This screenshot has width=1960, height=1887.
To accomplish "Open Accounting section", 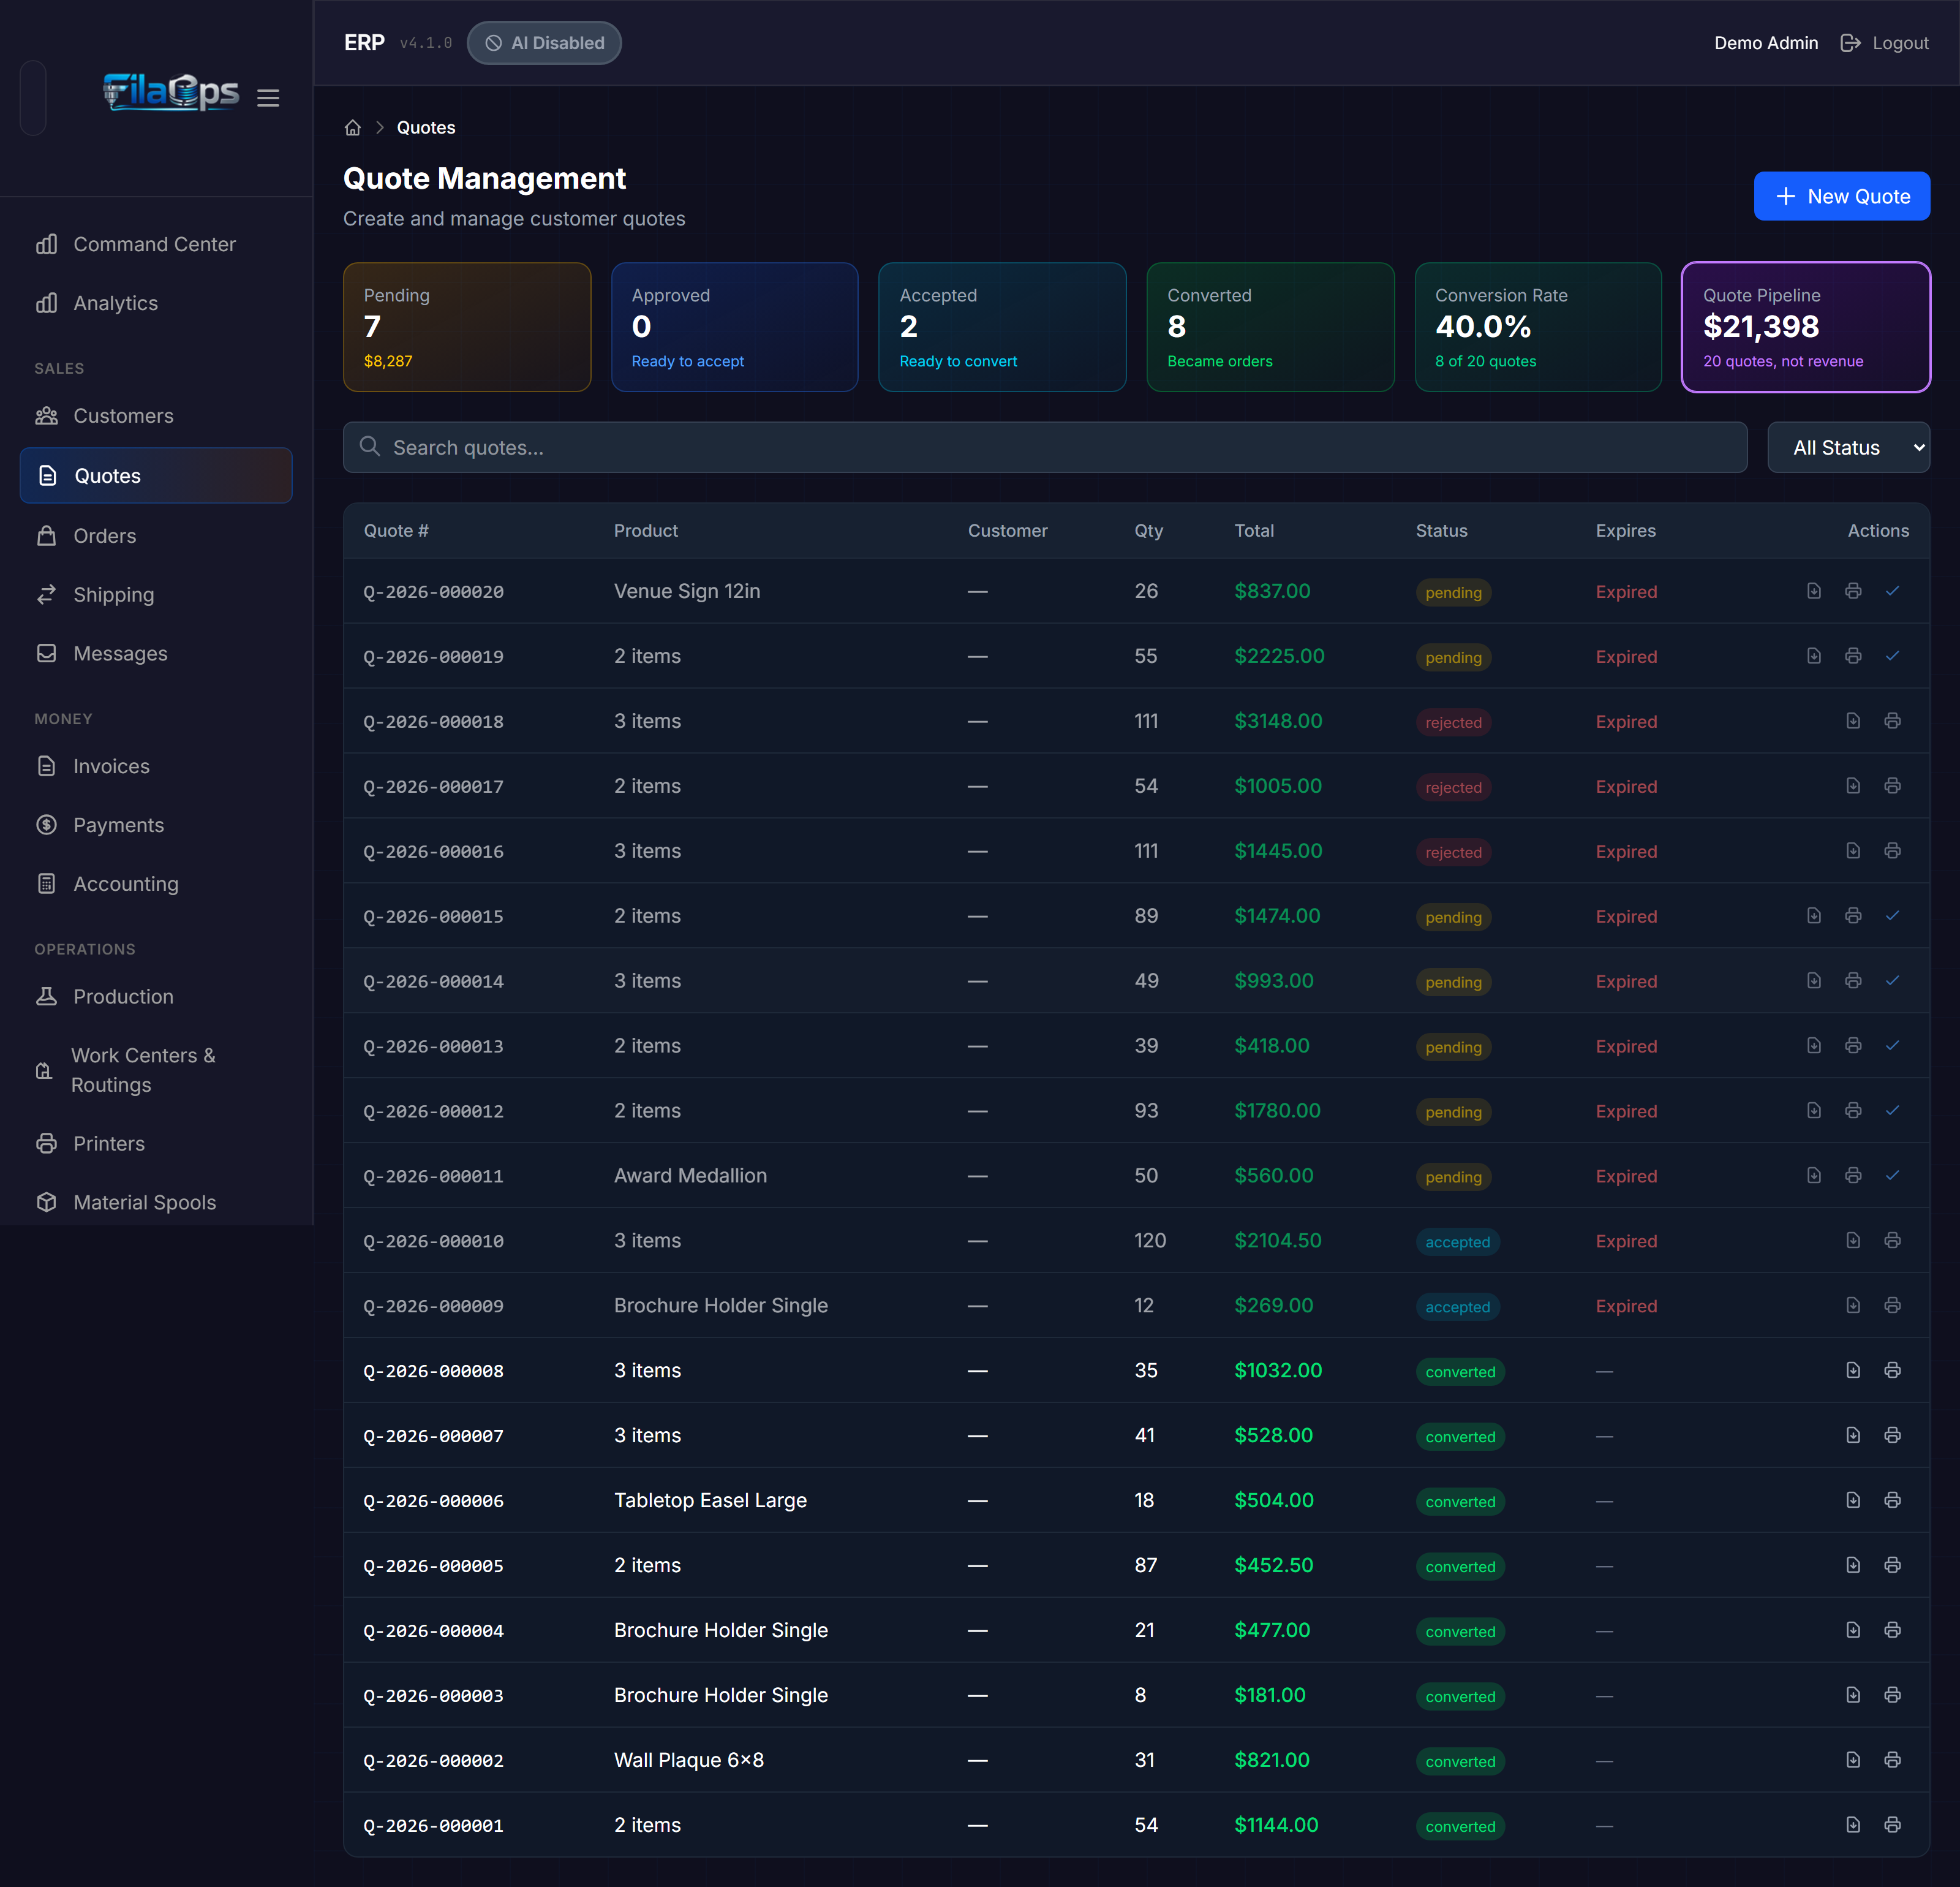I will [155, 884].
